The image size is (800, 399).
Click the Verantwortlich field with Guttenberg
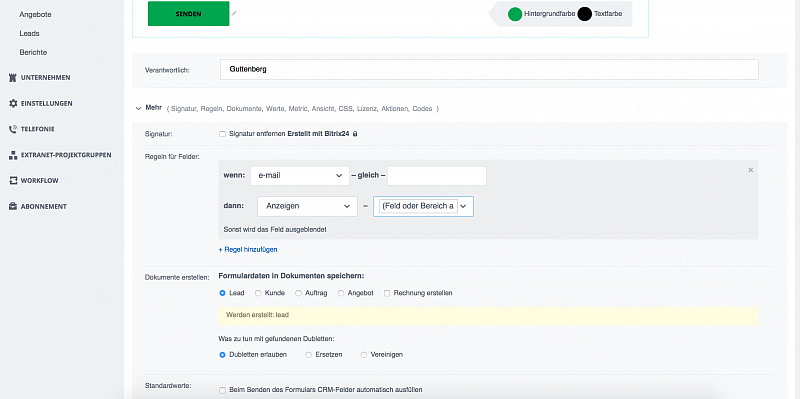click(x=489, y=69)
